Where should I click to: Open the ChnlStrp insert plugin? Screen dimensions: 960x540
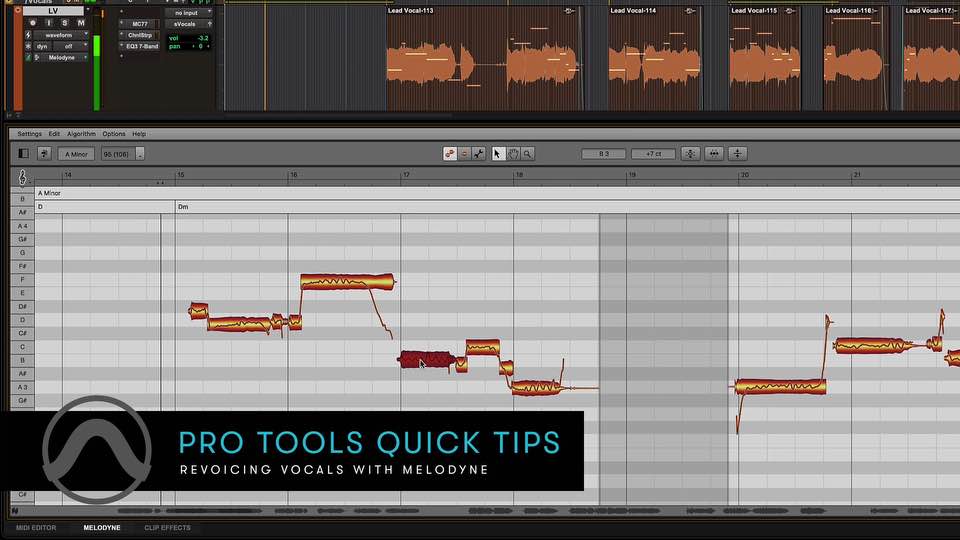tap(140, 35)
